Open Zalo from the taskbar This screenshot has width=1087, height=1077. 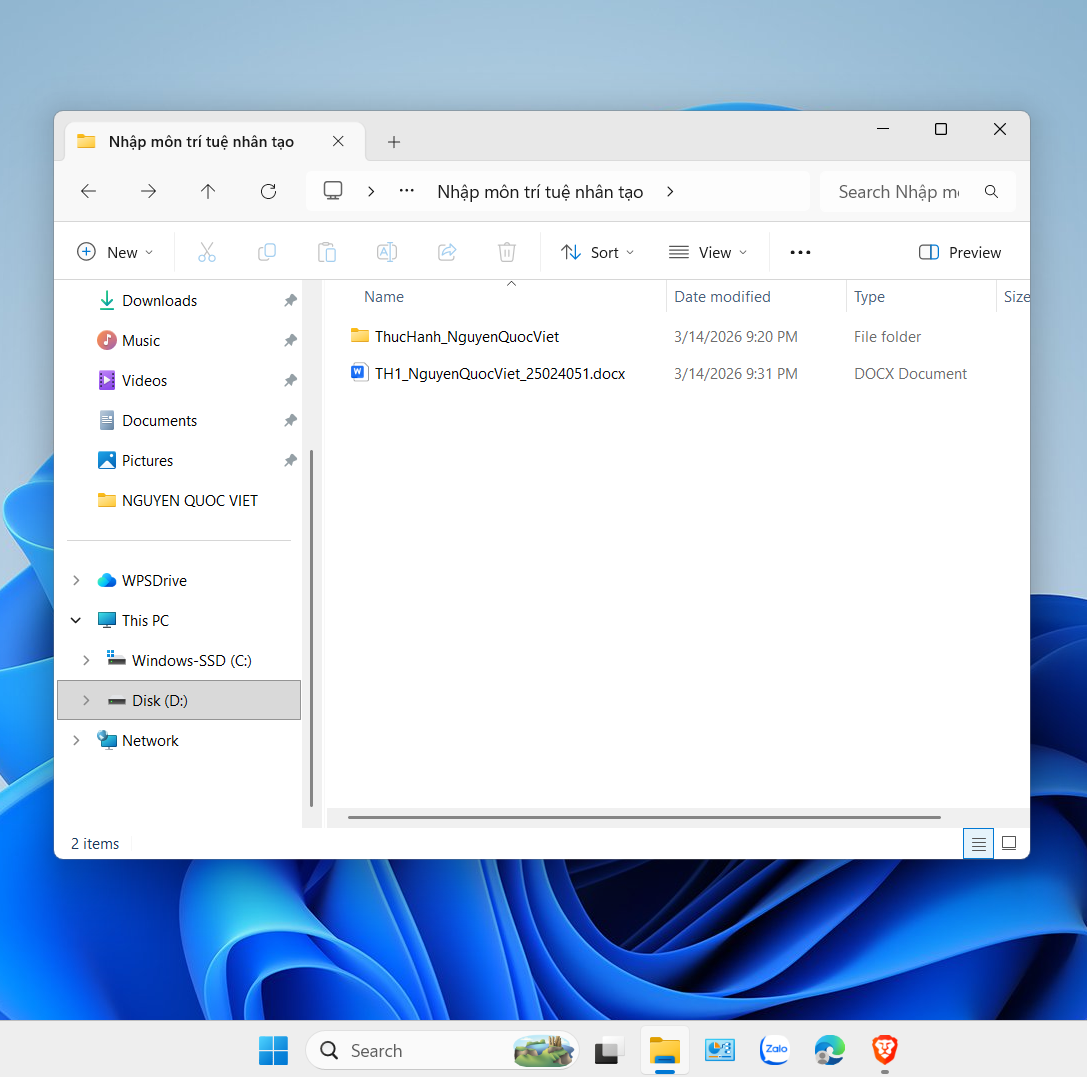[774, 1051]
